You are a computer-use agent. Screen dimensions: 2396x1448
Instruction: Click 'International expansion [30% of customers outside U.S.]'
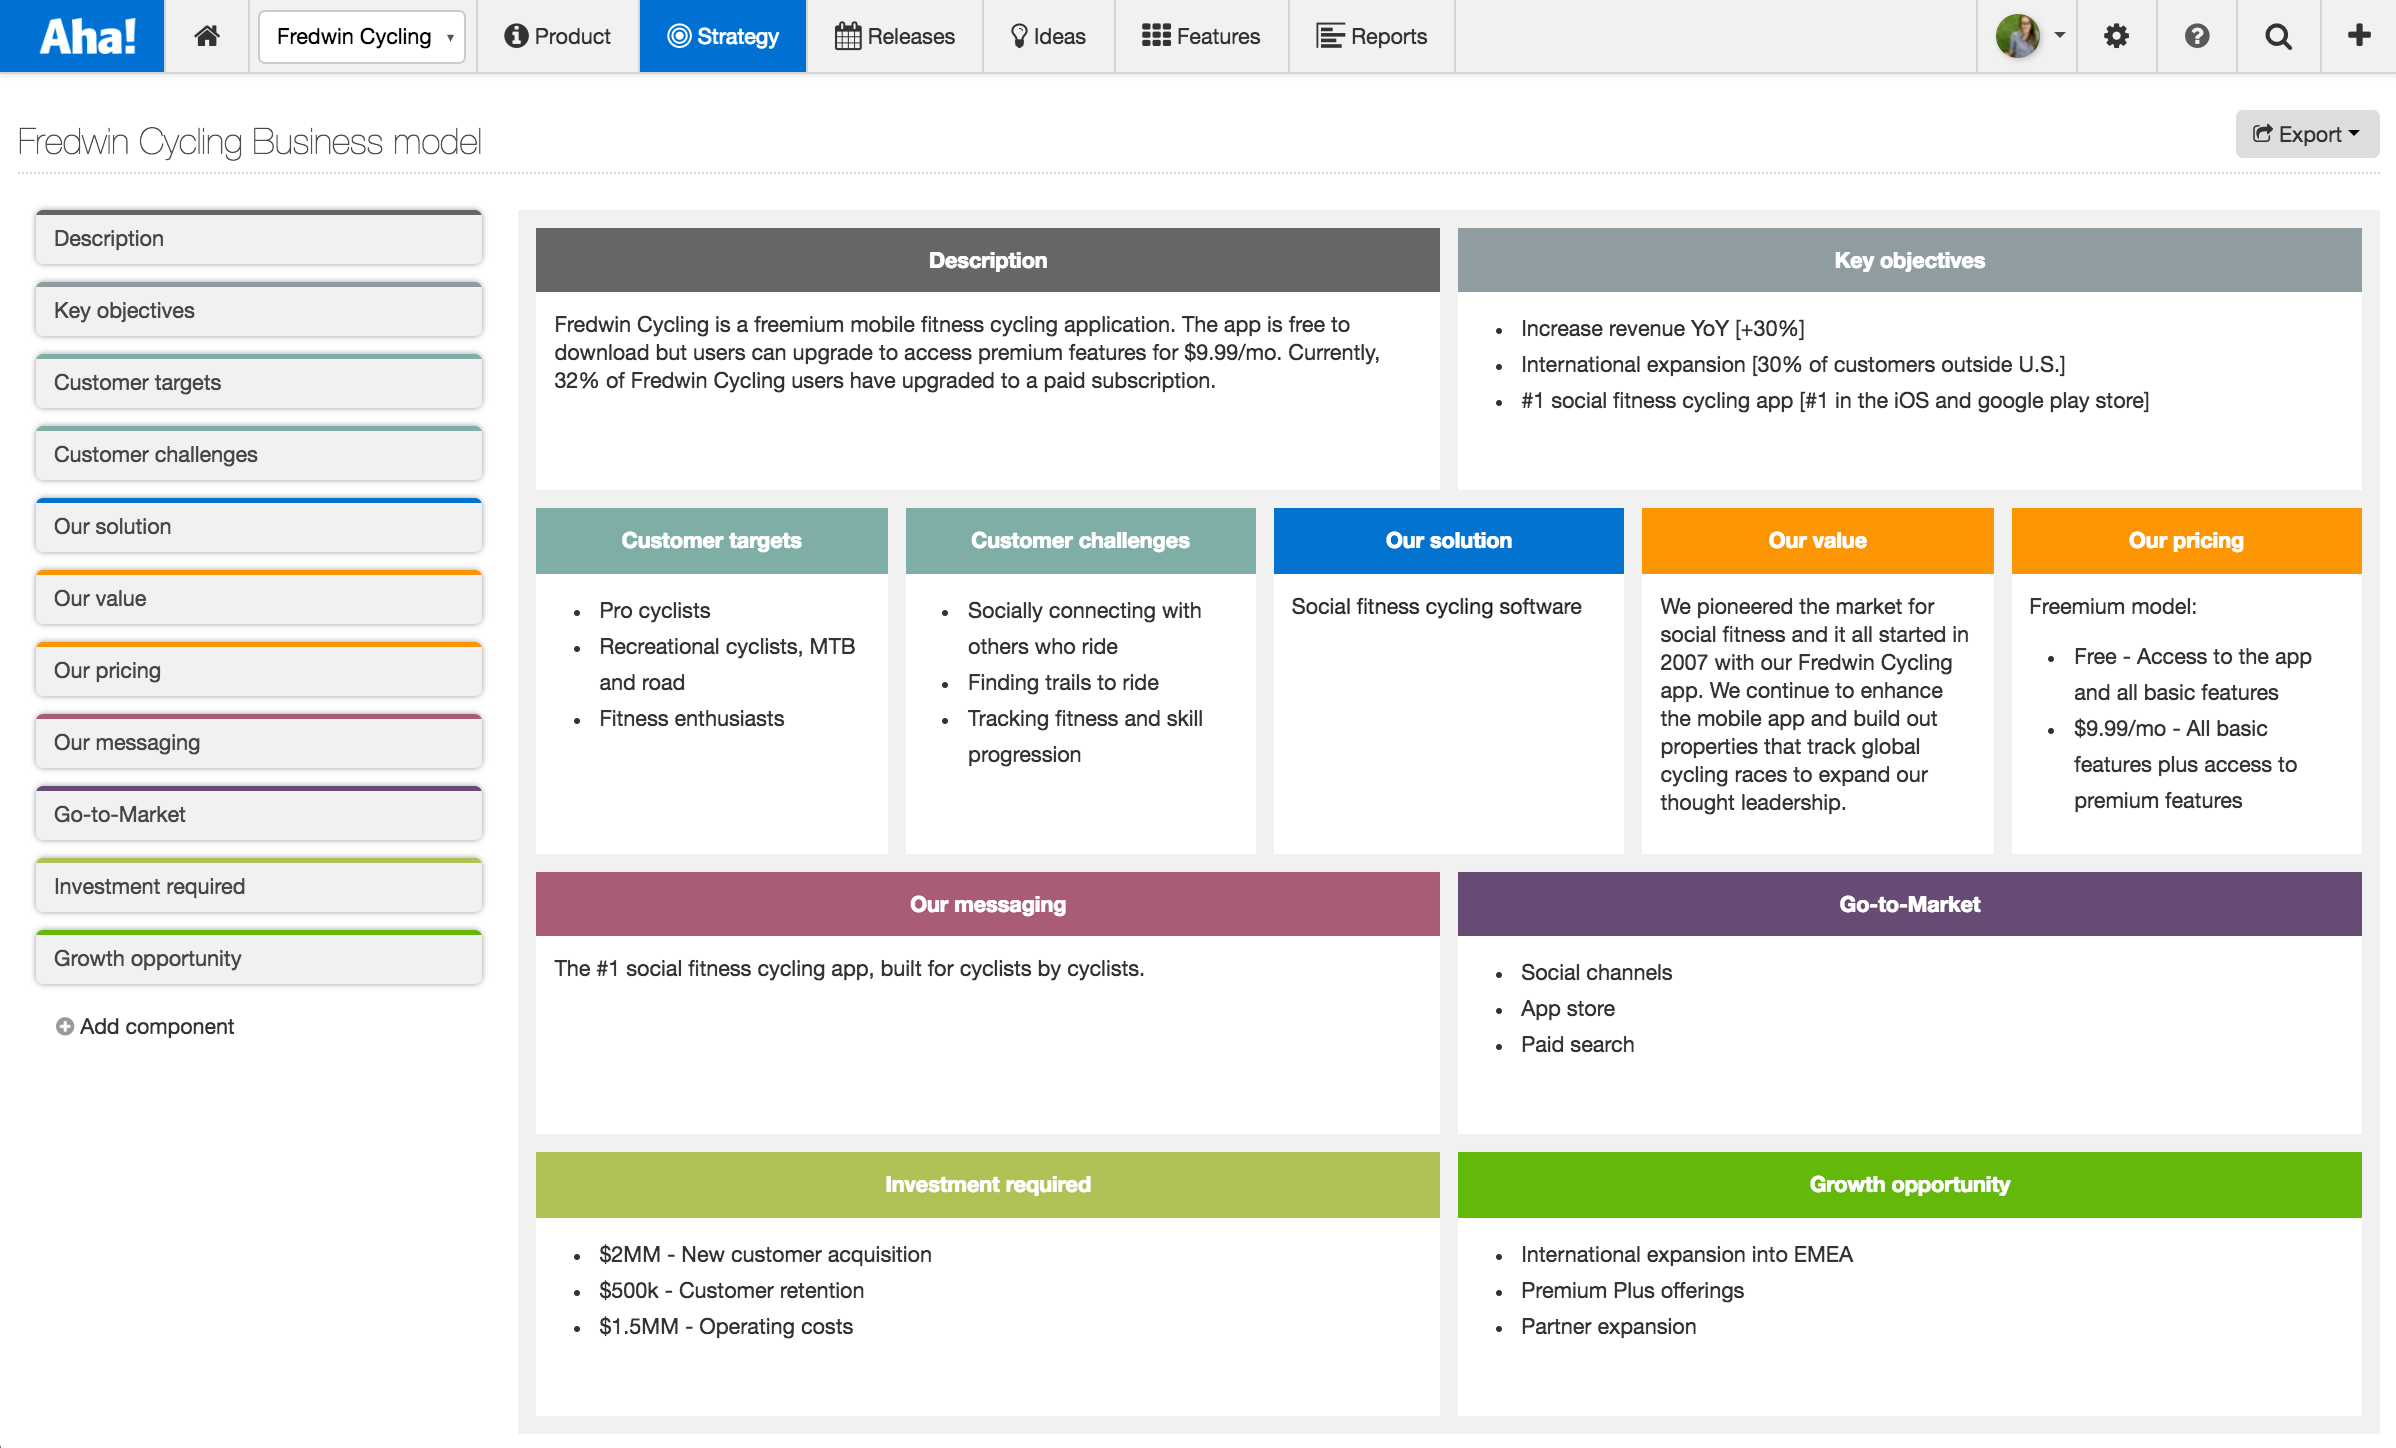click(x=1793, y=364)
